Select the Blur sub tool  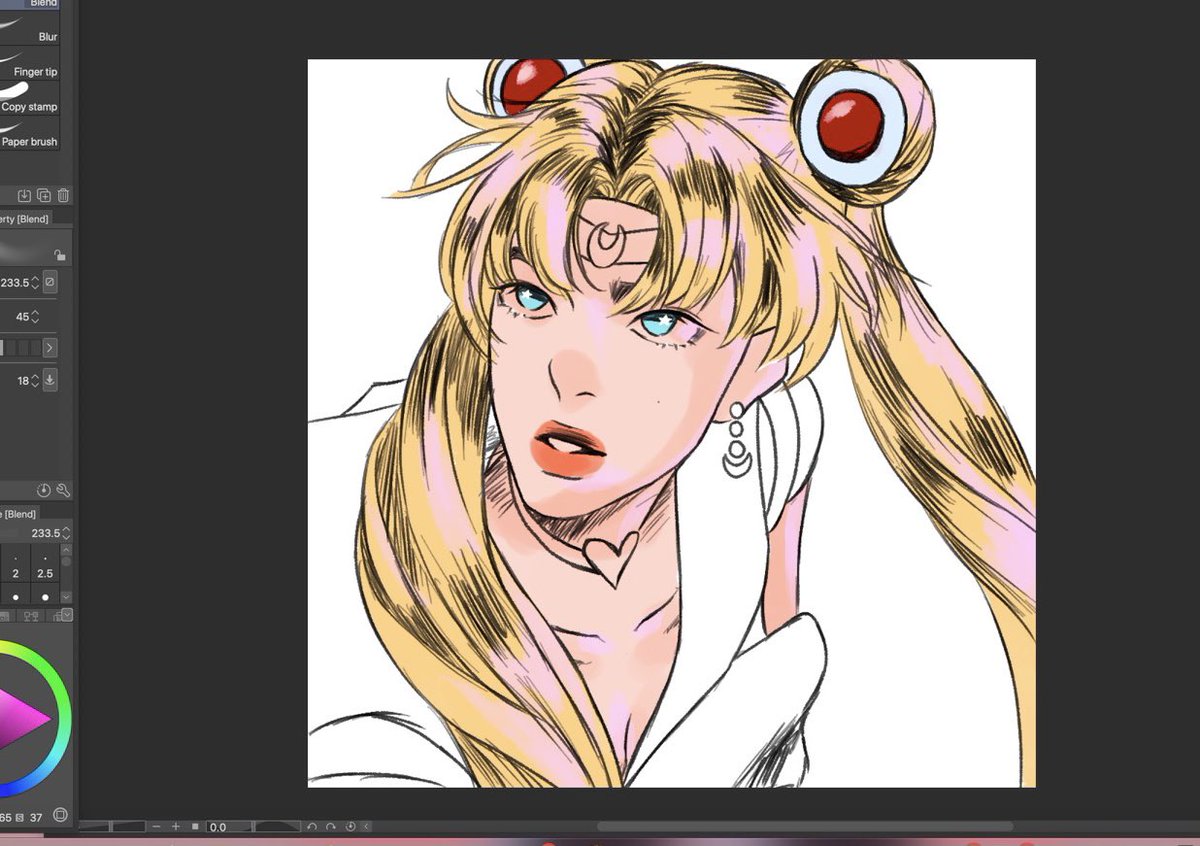coord(30,27)
